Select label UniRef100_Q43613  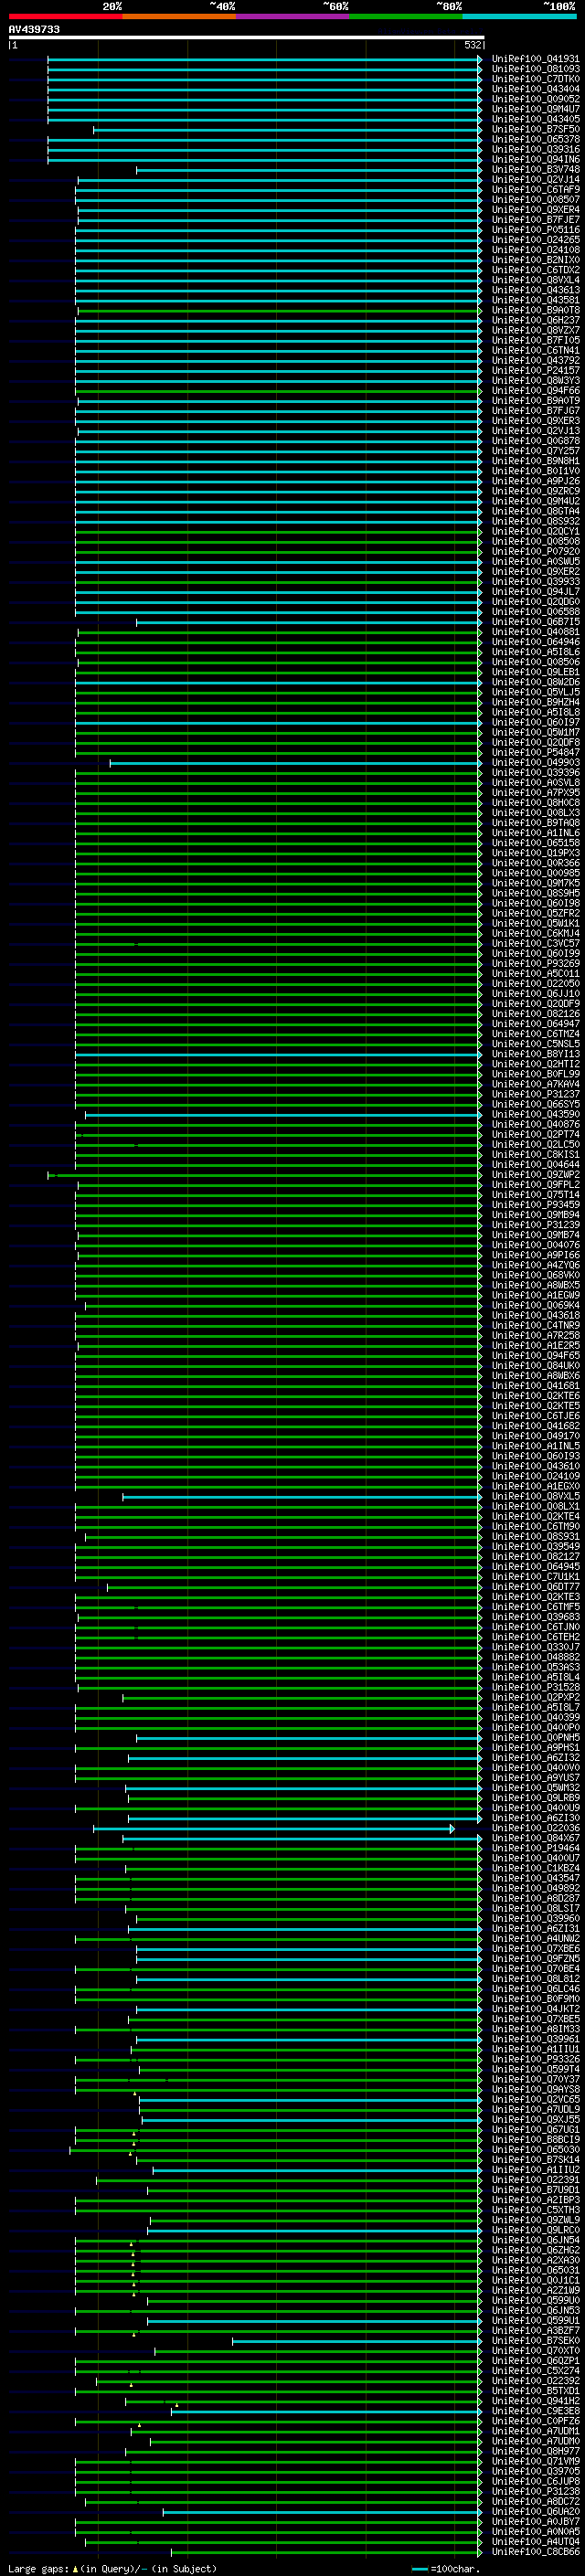click(535, 290)
